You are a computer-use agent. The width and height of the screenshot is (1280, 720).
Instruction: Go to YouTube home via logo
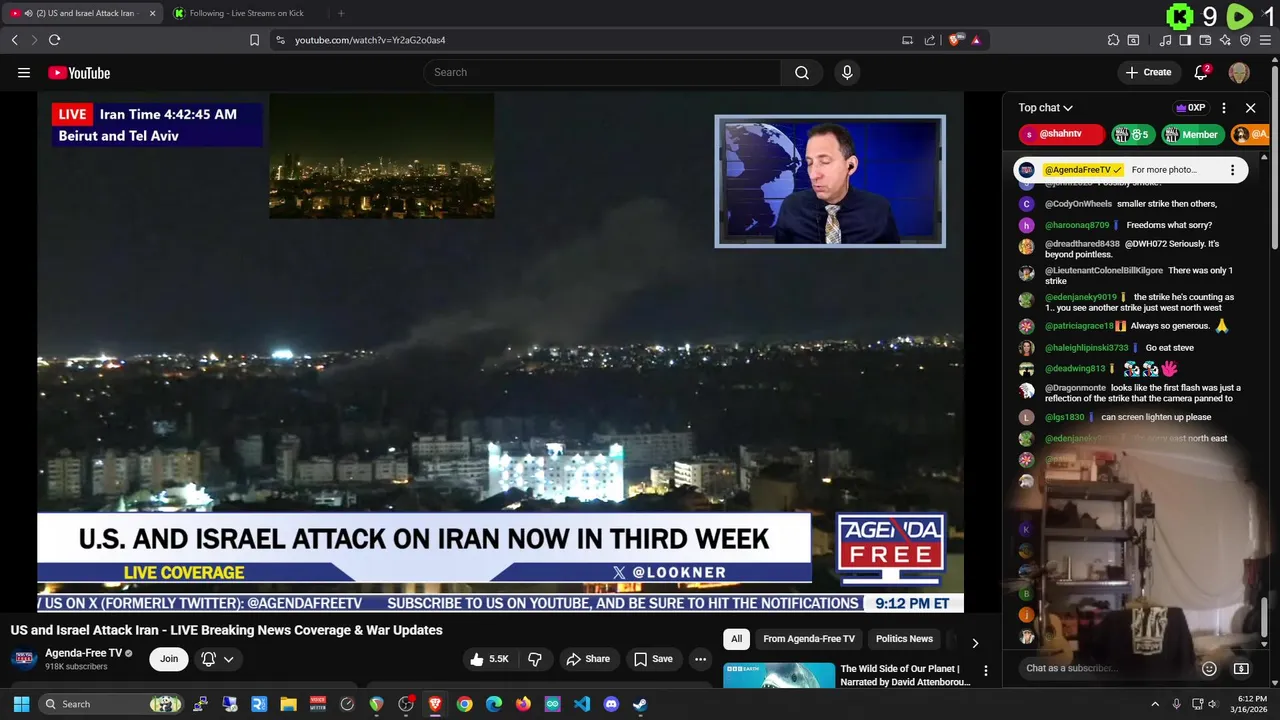(x=79, y=72)
